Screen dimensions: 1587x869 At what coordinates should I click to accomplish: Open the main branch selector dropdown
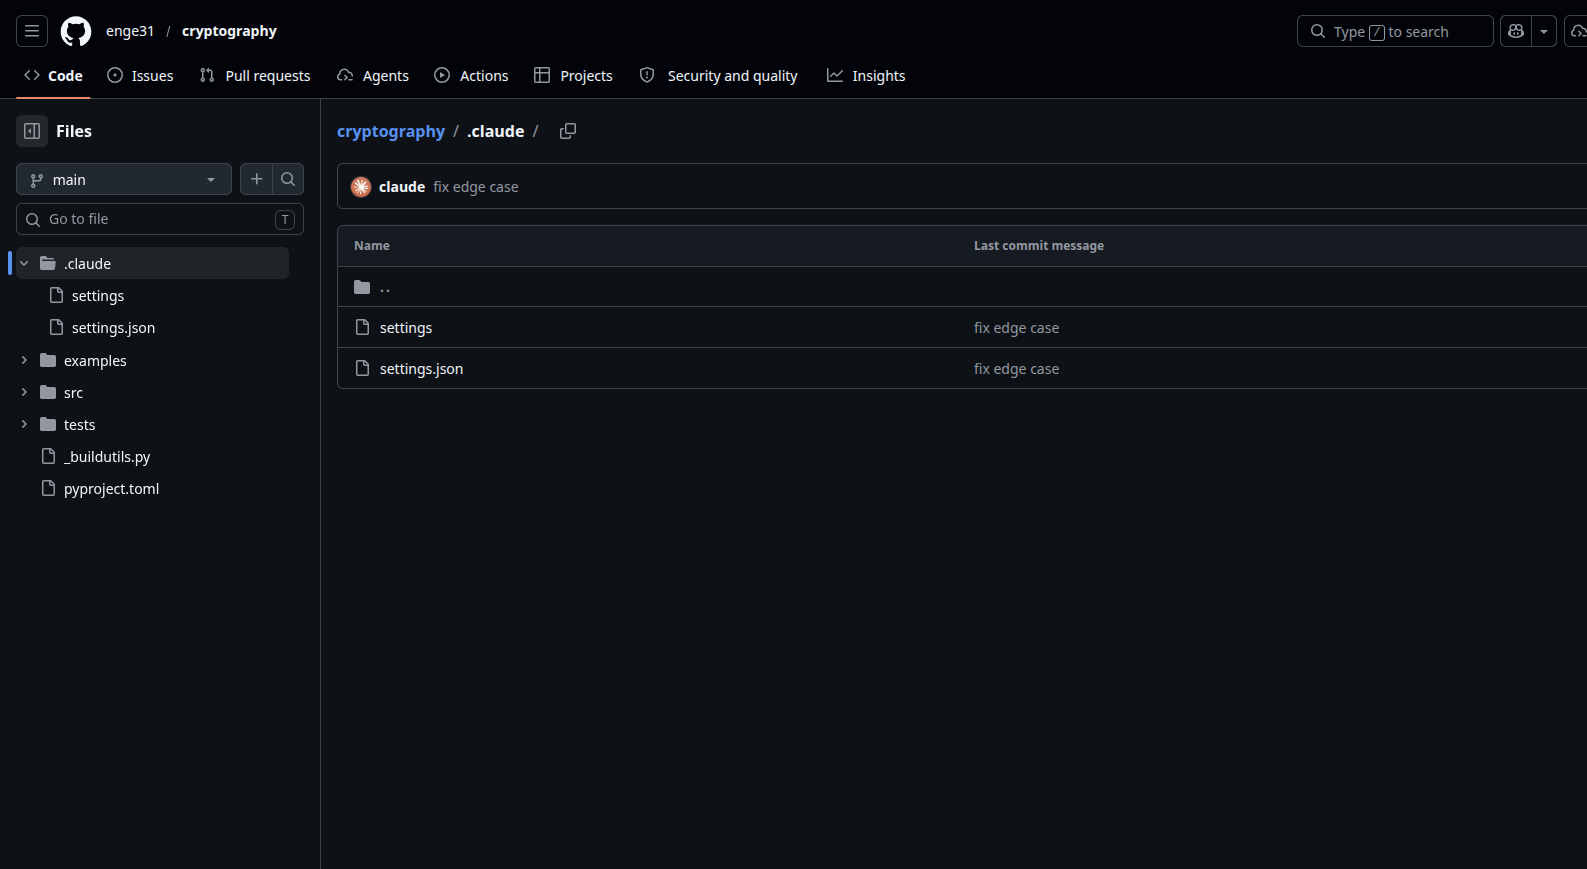point(124,179)
